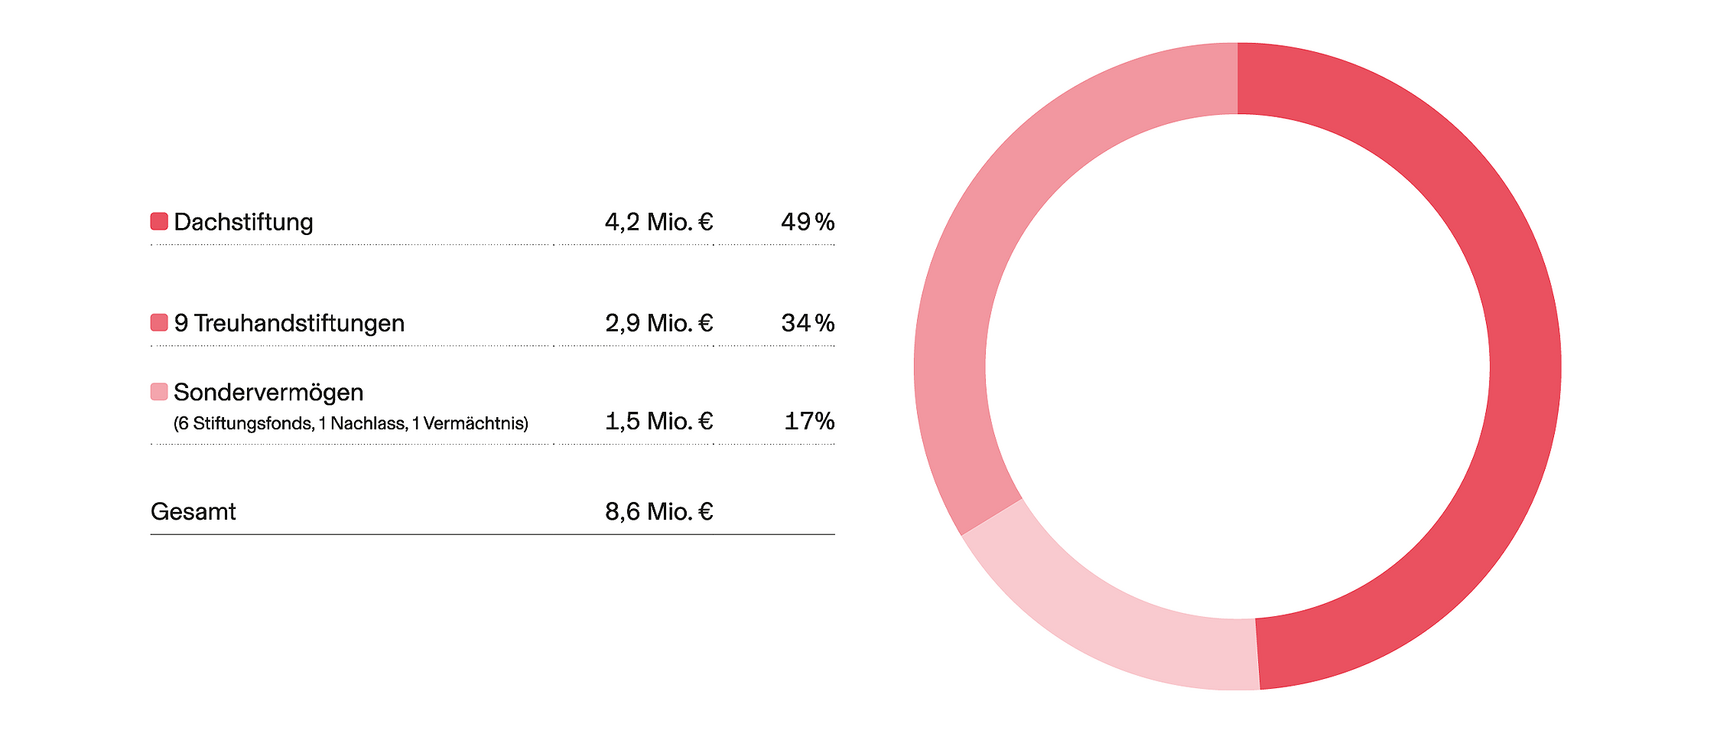Click the 9 Treuhandstiftungen legend swatch
The width and height of the screenshot is (1720, 734).
(159, 322)
